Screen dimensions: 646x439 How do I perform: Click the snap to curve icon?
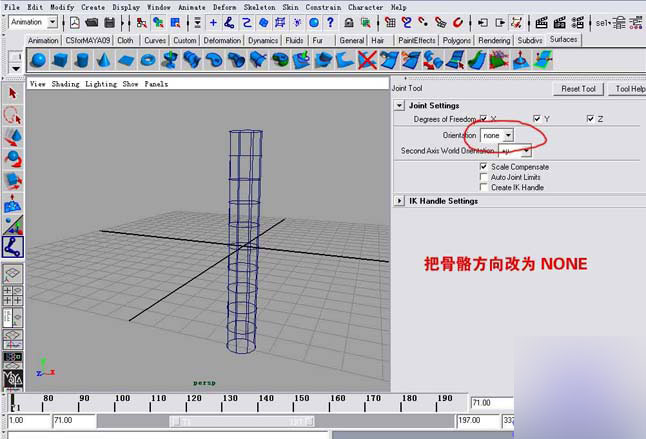407,23
